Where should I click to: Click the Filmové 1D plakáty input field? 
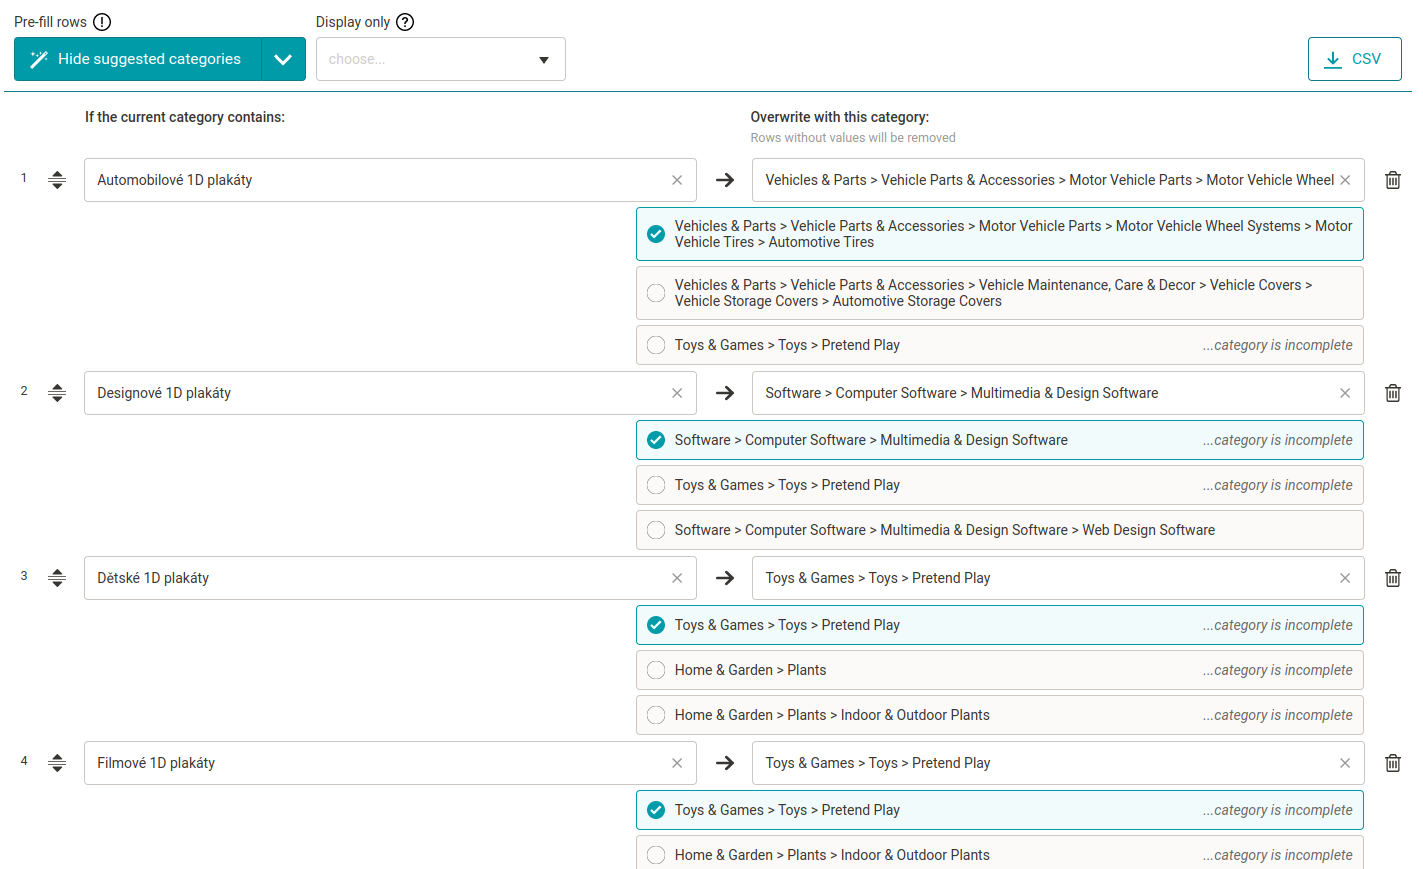click(376, 763)
